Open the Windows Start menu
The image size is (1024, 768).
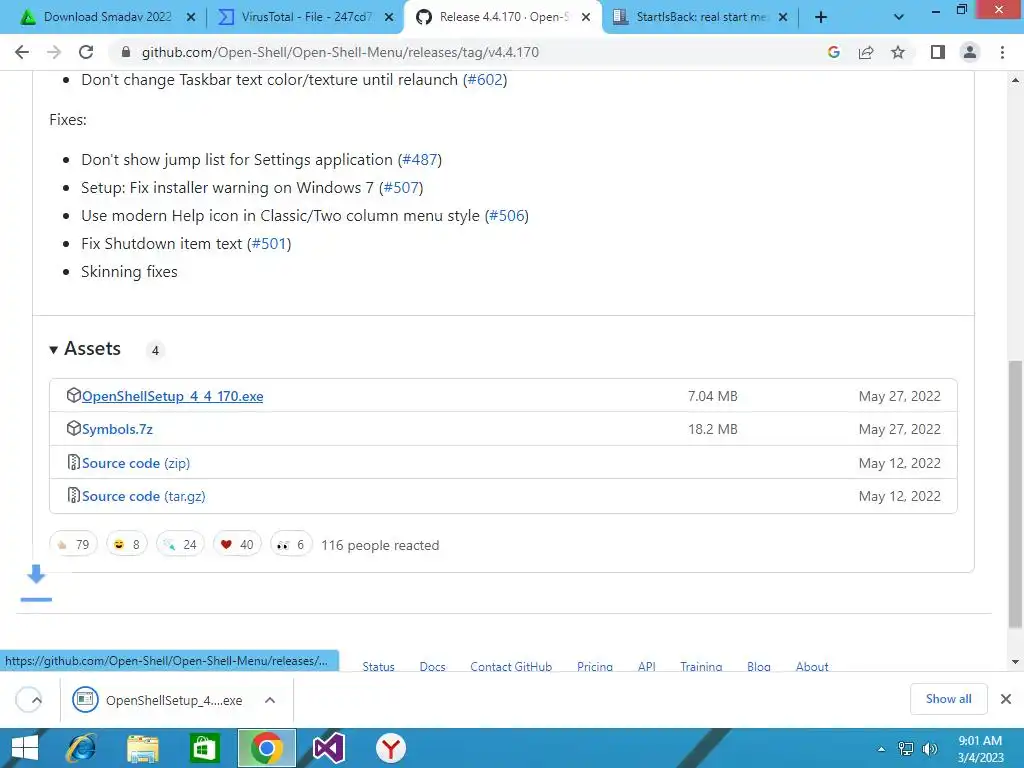pos(25,748)
